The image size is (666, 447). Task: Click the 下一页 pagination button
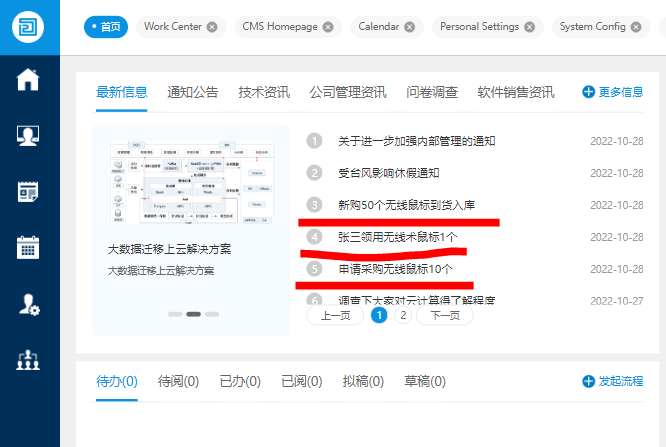click(x=445, y=315)
